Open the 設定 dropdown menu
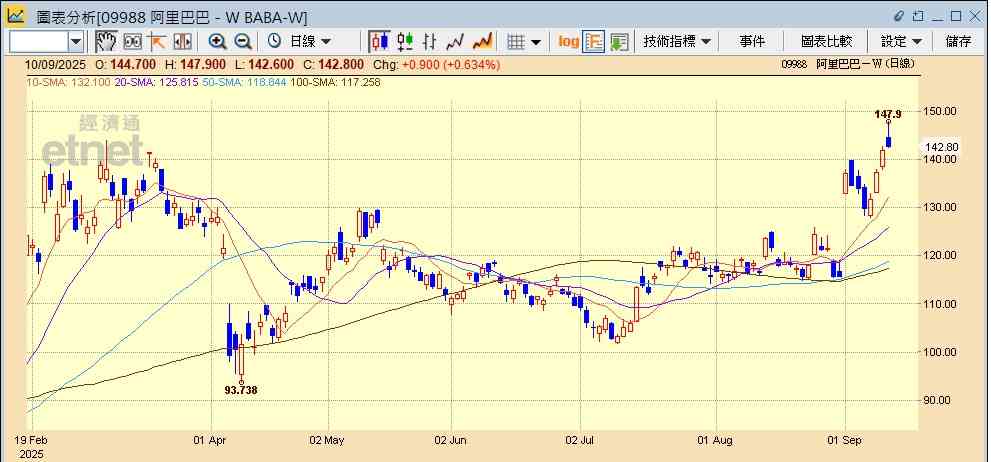 [x=901, y=42]
